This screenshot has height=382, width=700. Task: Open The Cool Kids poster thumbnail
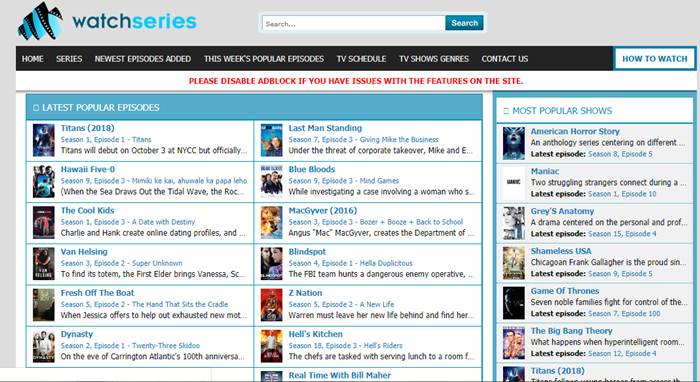point(44,222)
